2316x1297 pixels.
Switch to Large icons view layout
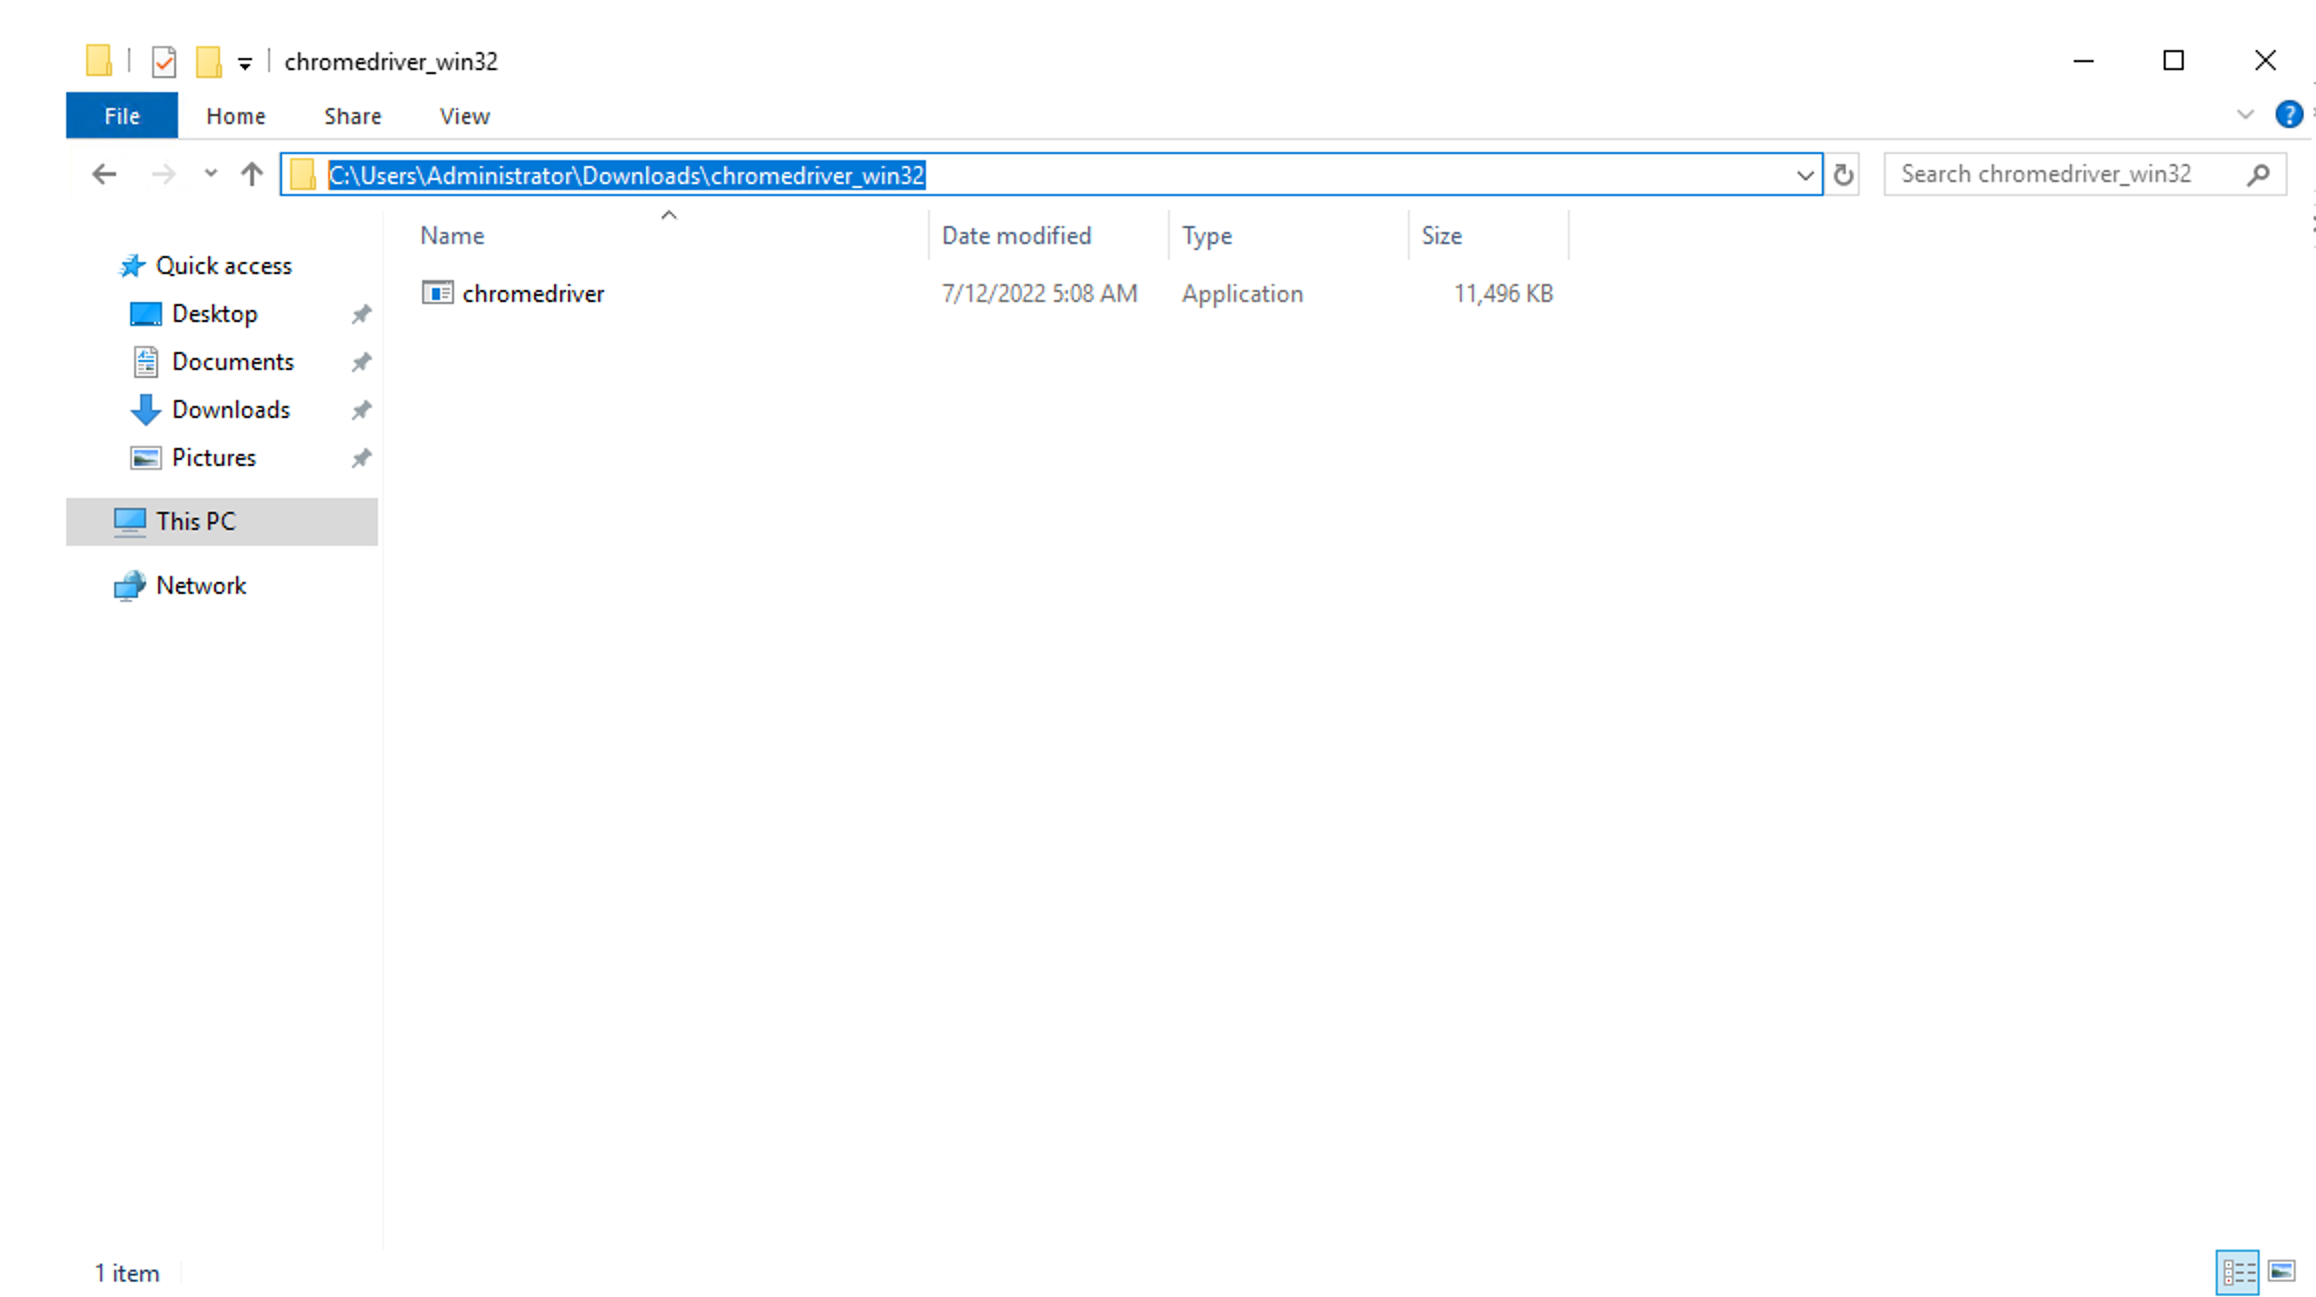click(2282, 1271)
